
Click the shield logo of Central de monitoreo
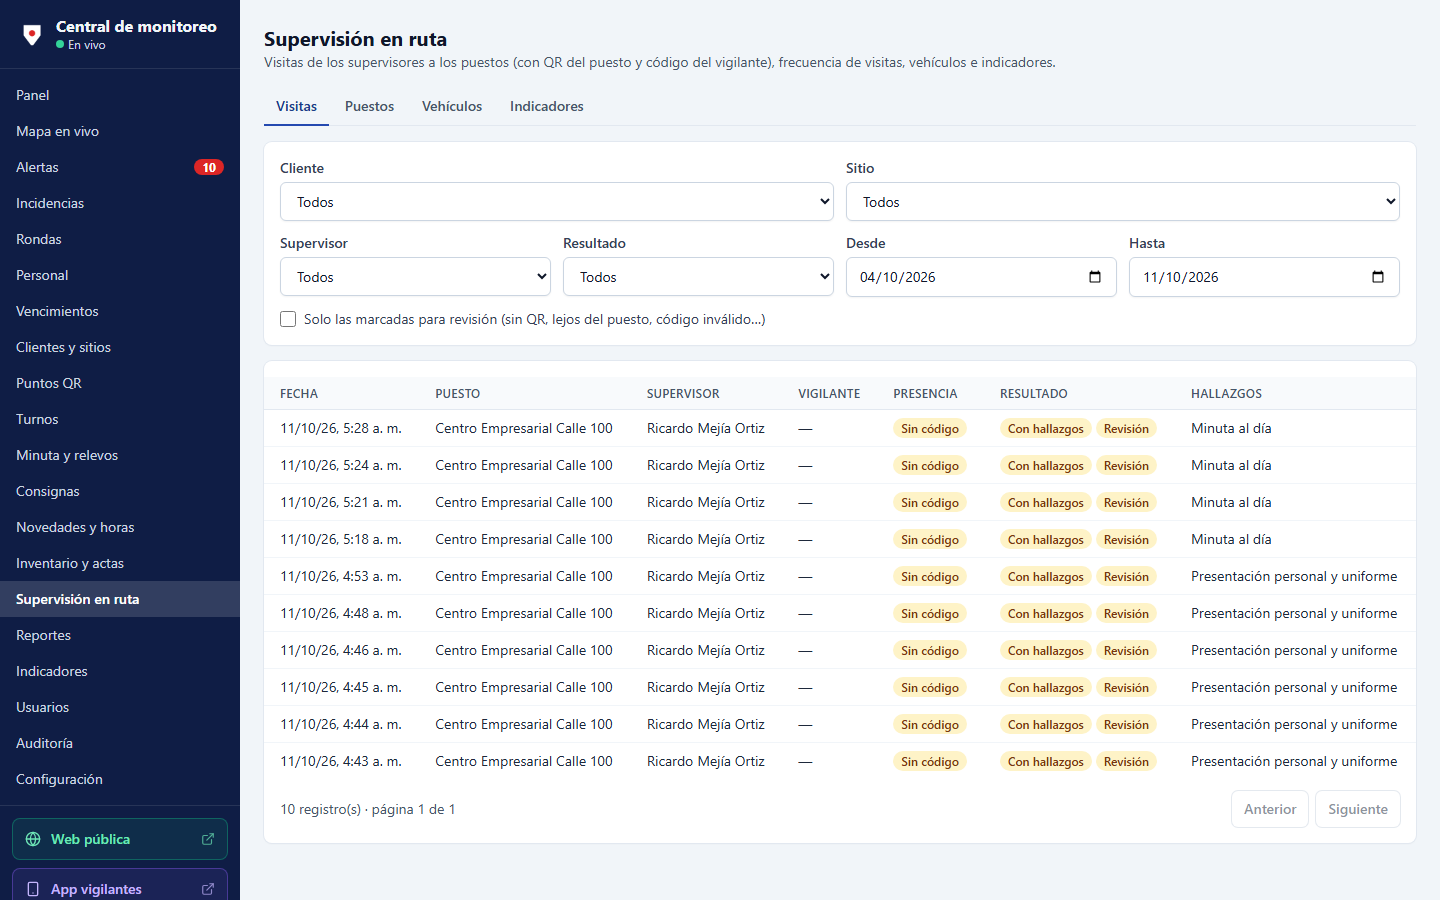pyautogui.click(x=32, y=35)
